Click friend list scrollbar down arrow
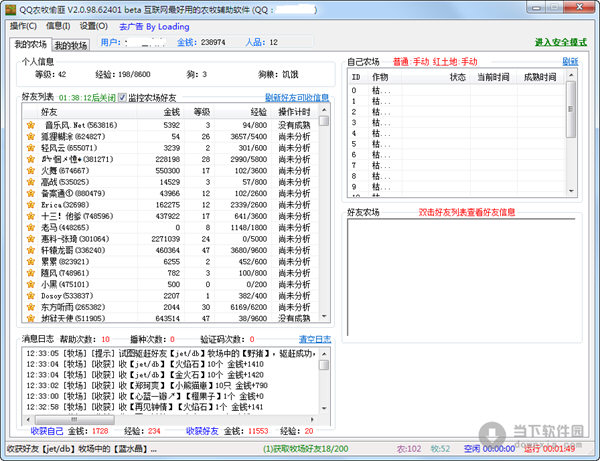 point(324,316)
